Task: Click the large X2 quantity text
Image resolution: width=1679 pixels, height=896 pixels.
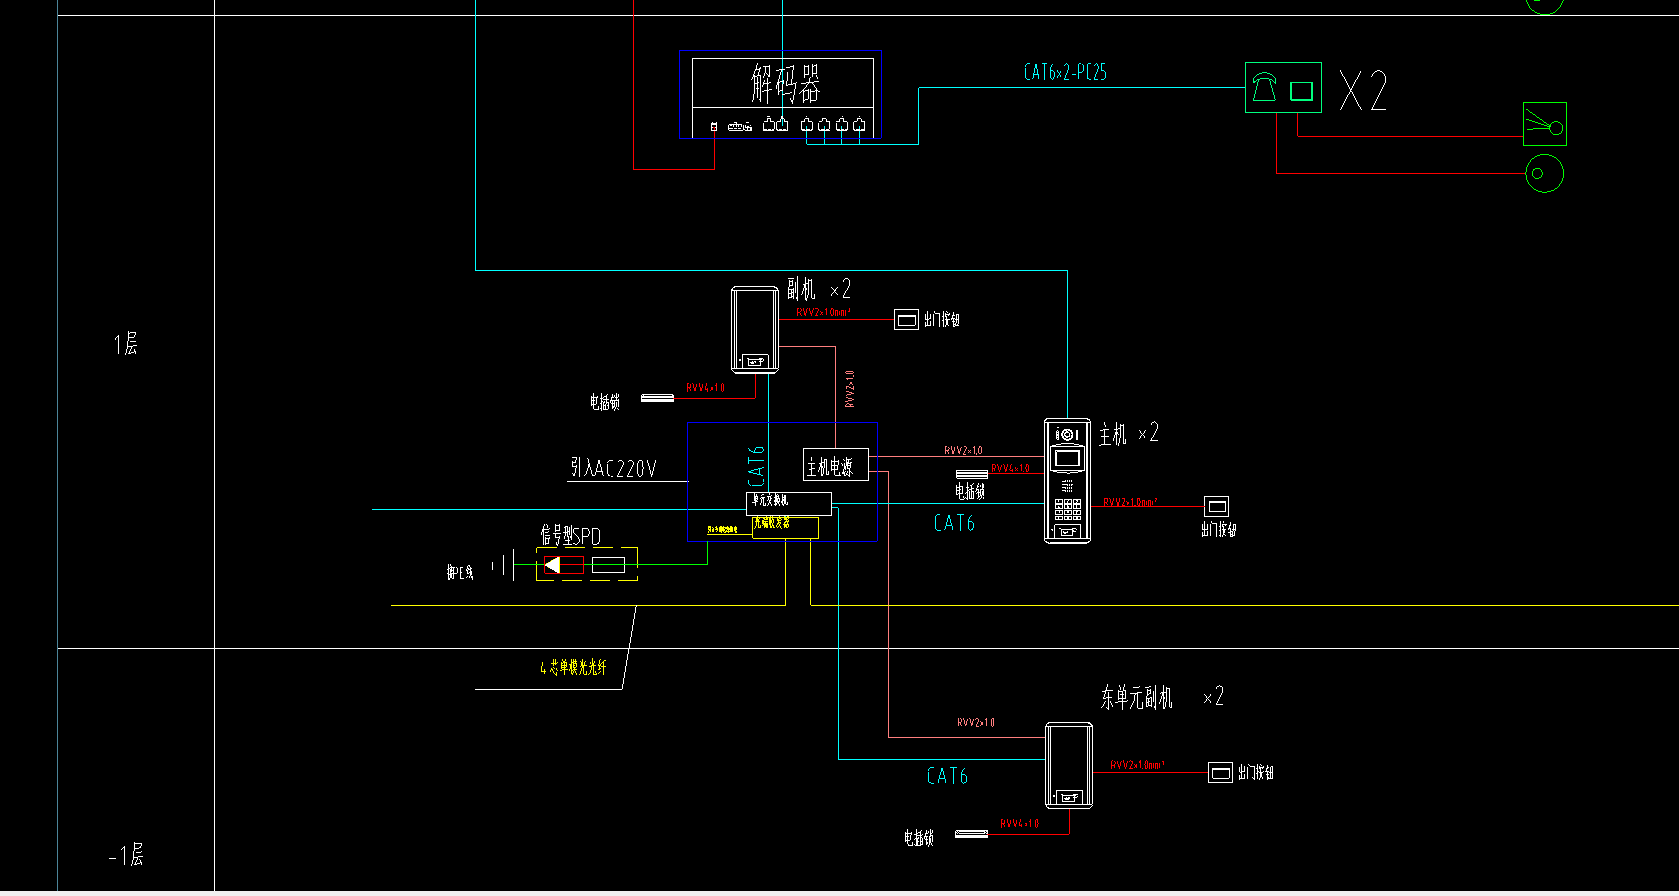Action: point(1363,91)
